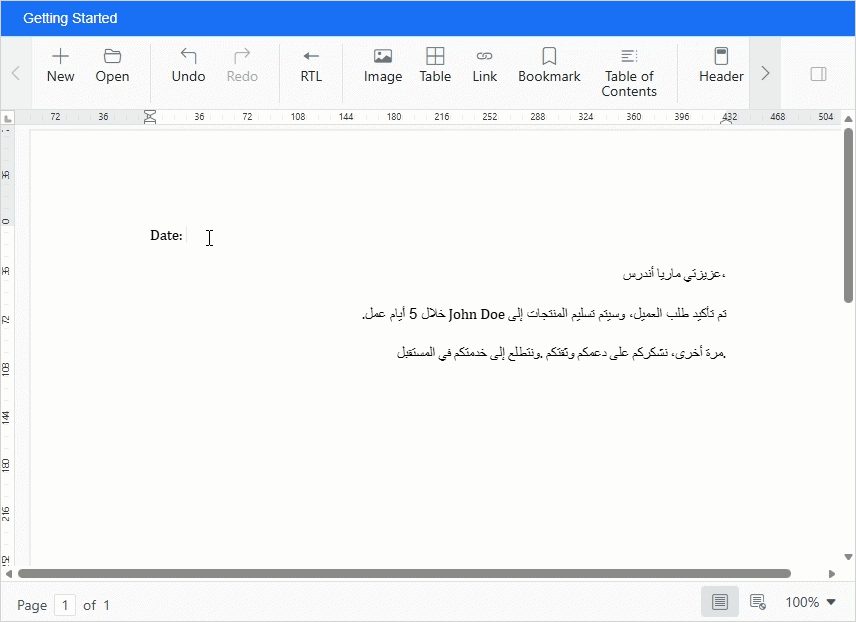Click the 'of 1' page count text
The width and height of the screenshot is (856, 622).
96,605
